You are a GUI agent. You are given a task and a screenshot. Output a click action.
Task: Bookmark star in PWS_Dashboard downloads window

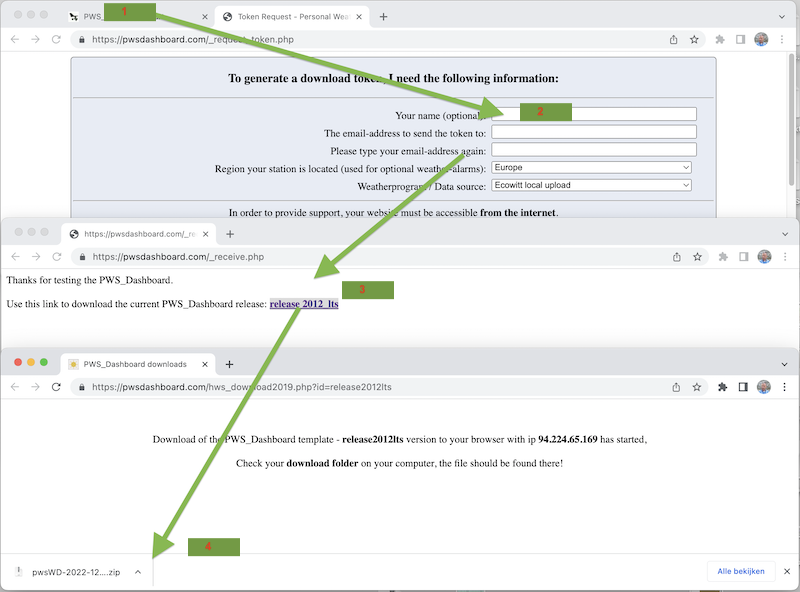coord(697,387)
